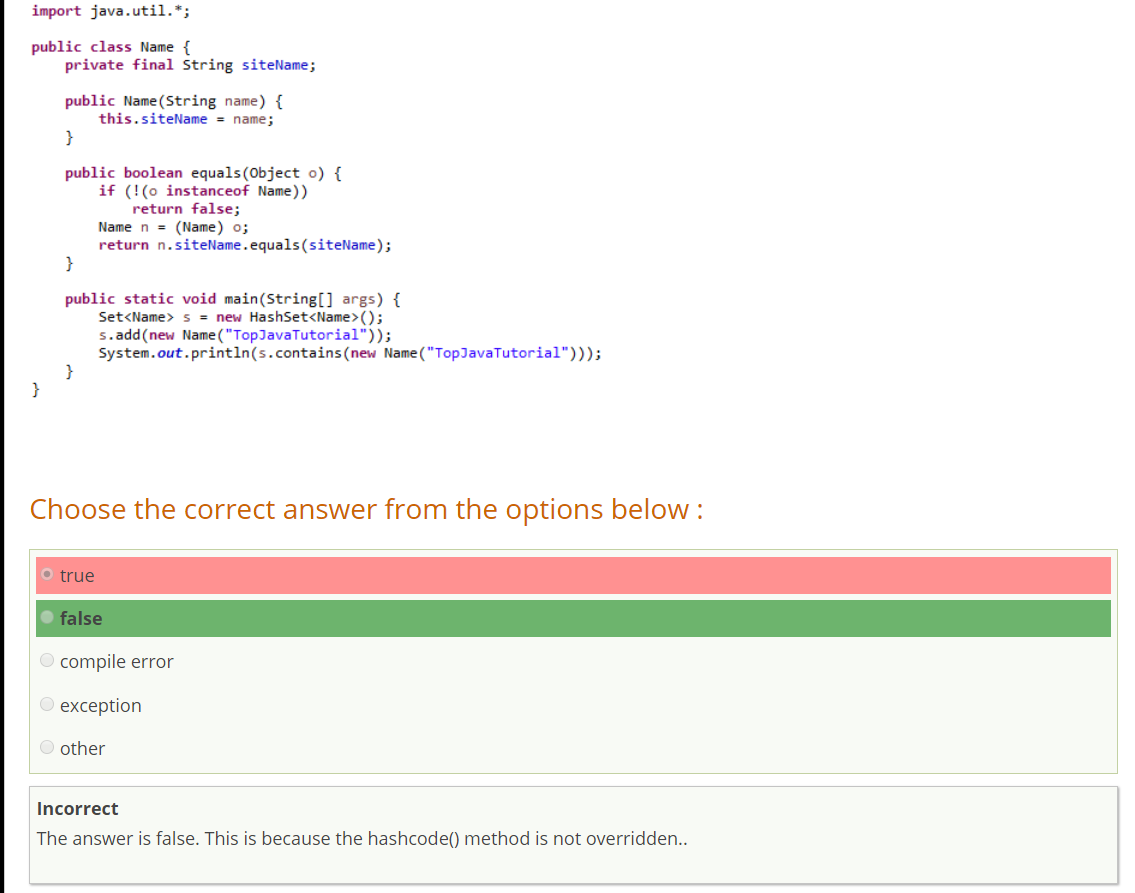Click the "Incorrect" feedback heading
Viewport: 1135px width, 893px height.
coord(77,808)
